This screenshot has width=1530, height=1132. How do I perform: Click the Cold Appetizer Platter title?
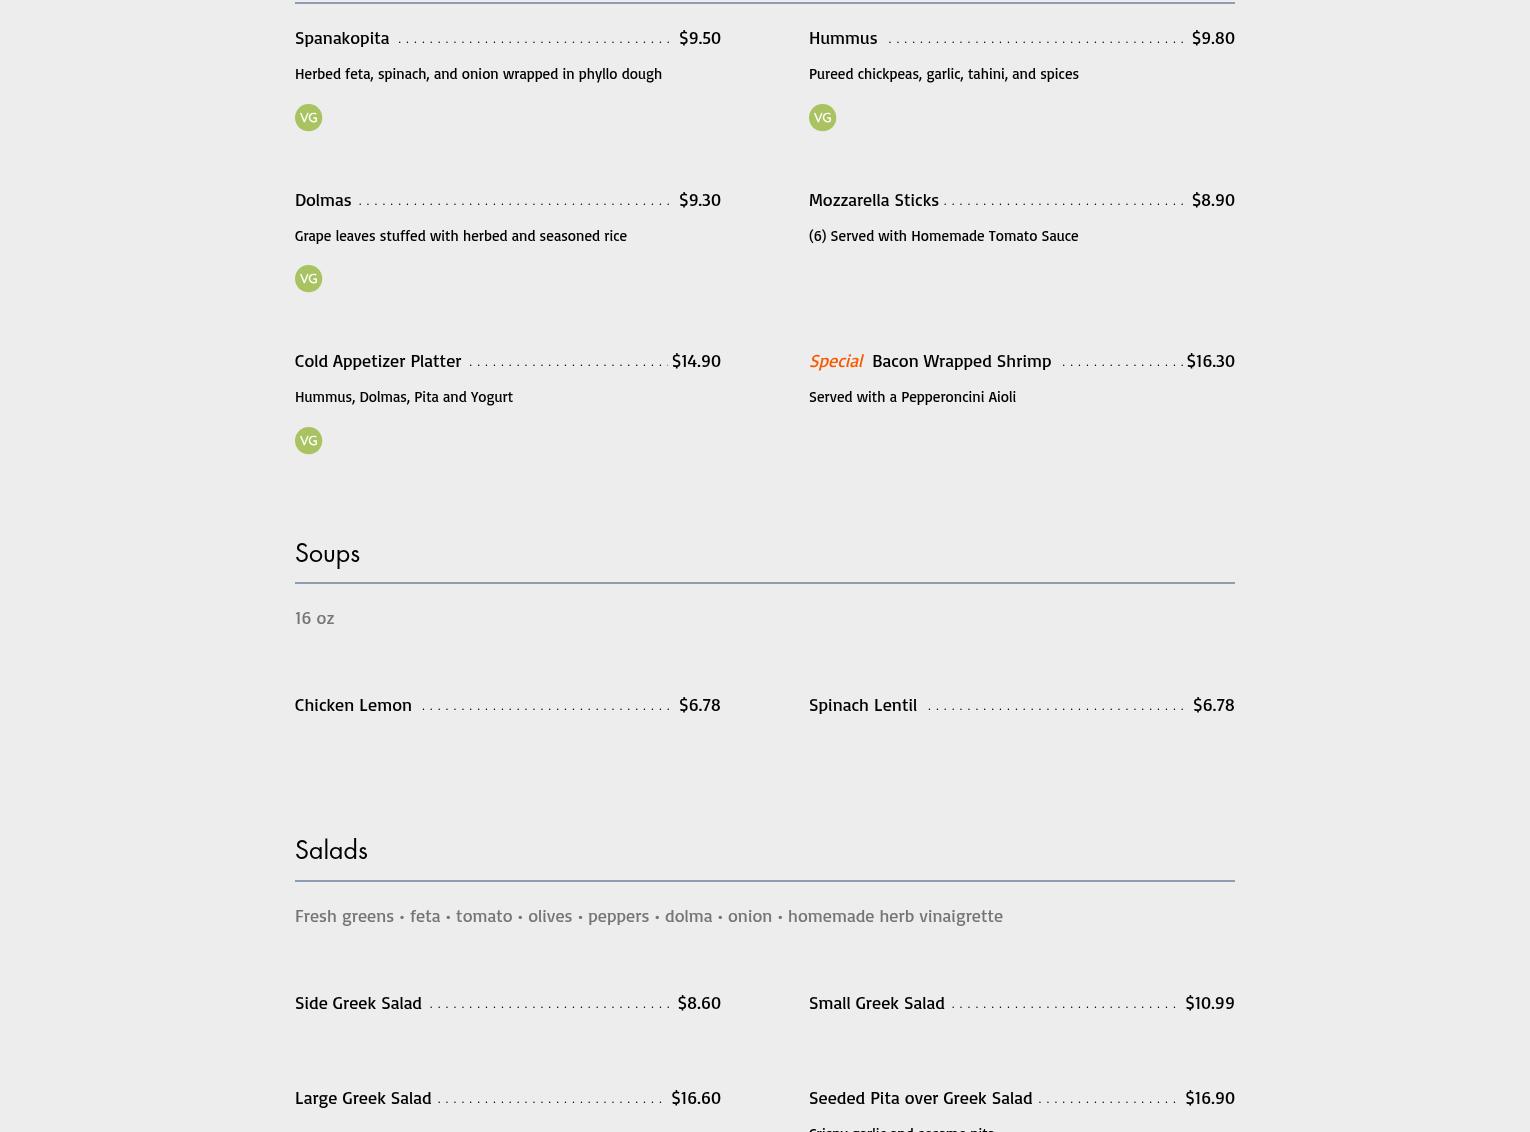(378, 361)
